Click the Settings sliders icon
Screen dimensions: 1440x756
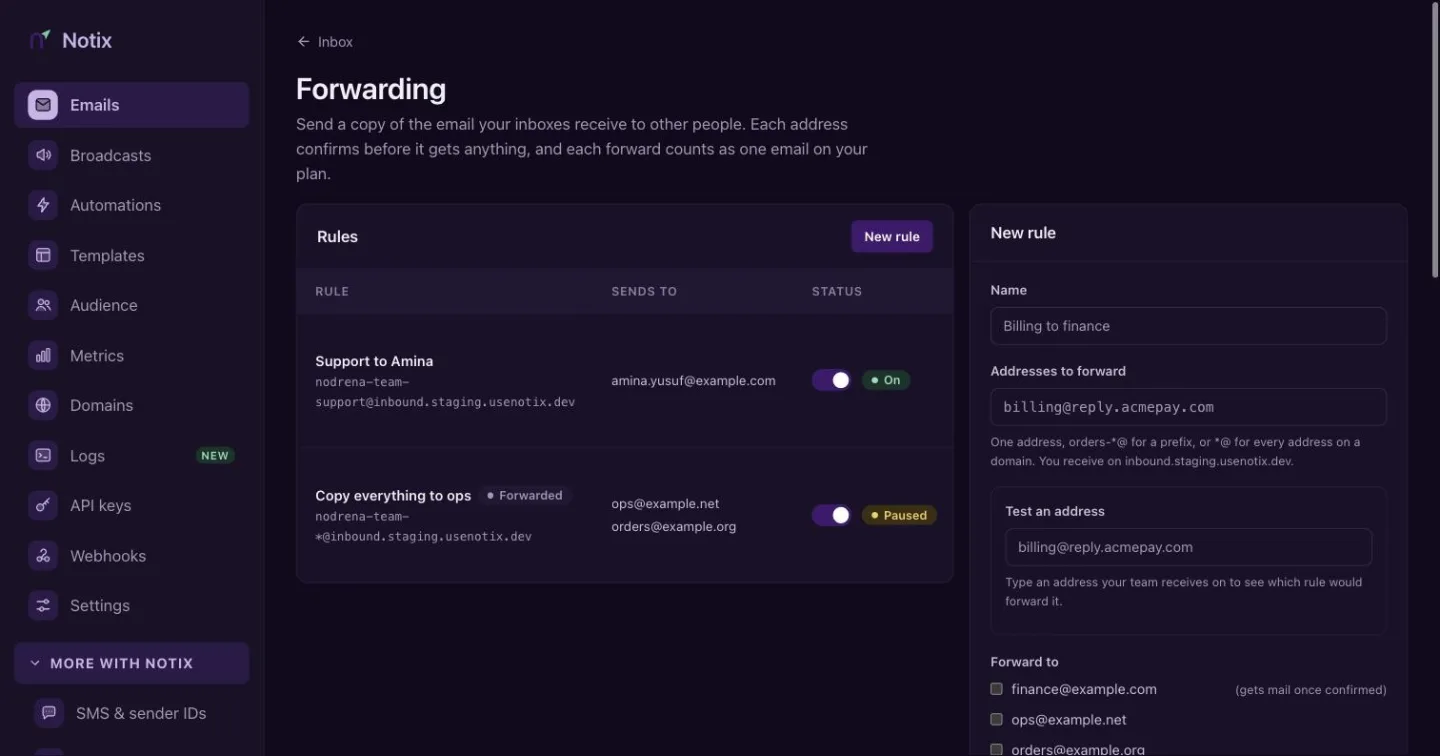pos(43,605)
